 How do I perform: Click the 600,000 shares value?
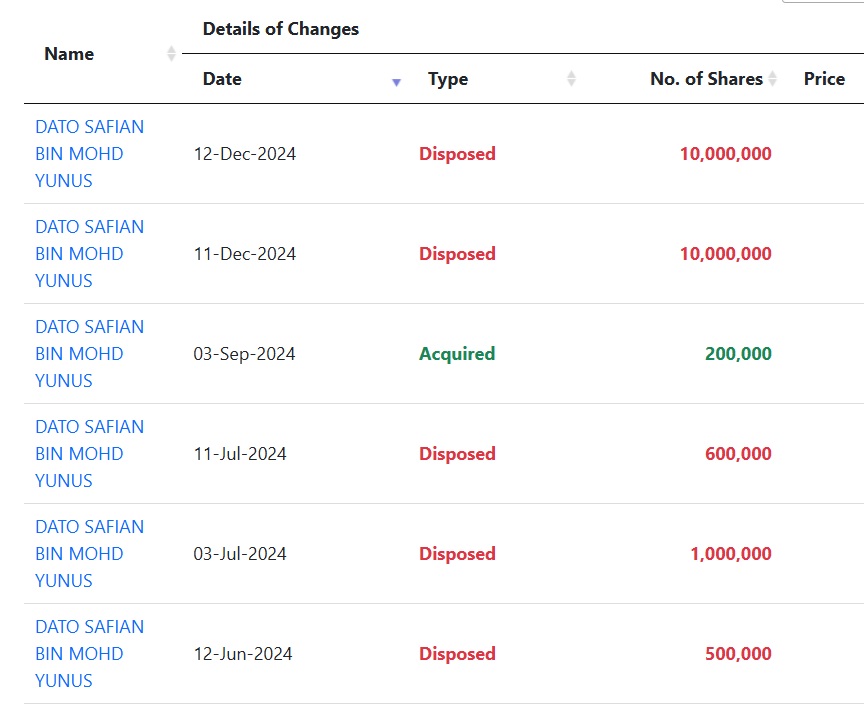click(x=738, y=454)
